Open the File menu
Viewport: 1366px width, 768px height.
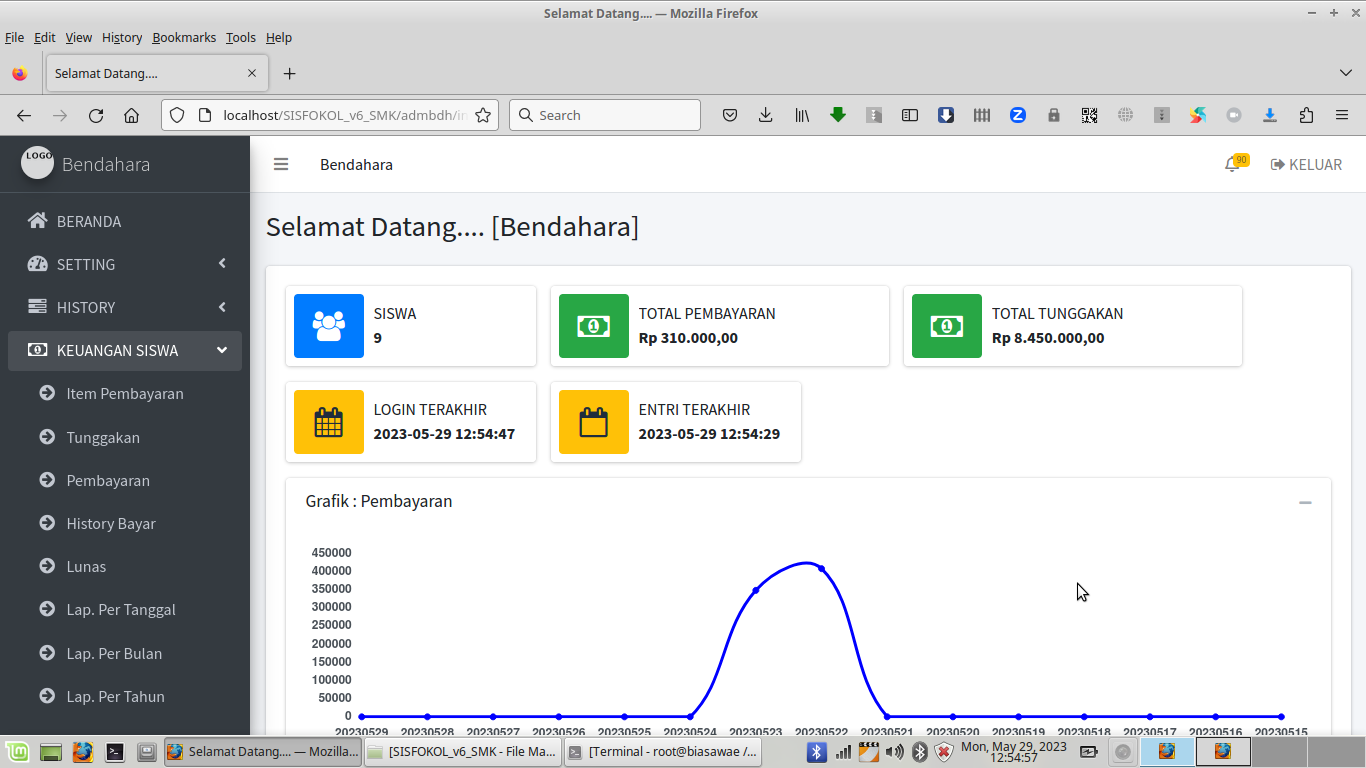pyautogui.click(x=15, y=37)
